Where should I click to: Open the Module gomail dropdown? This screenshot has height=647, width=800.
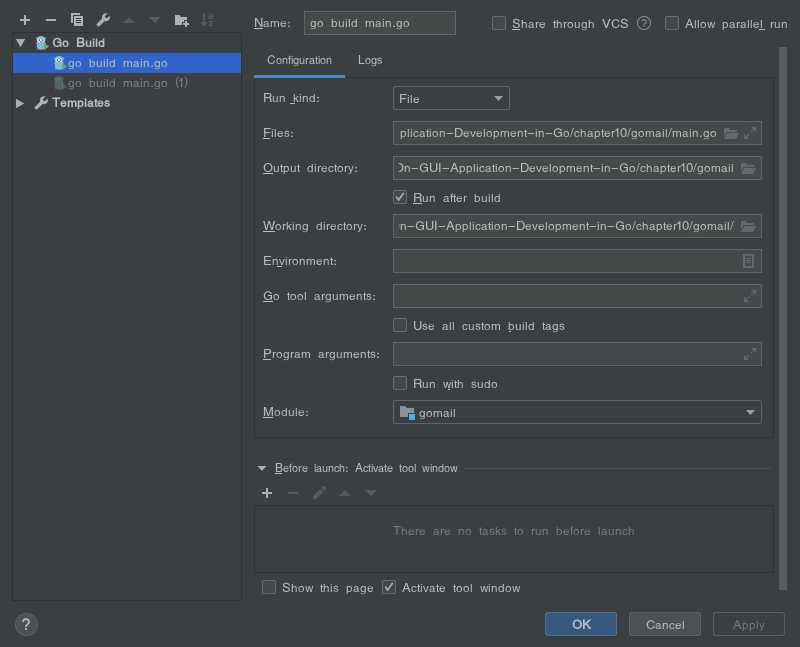point(577,412)
